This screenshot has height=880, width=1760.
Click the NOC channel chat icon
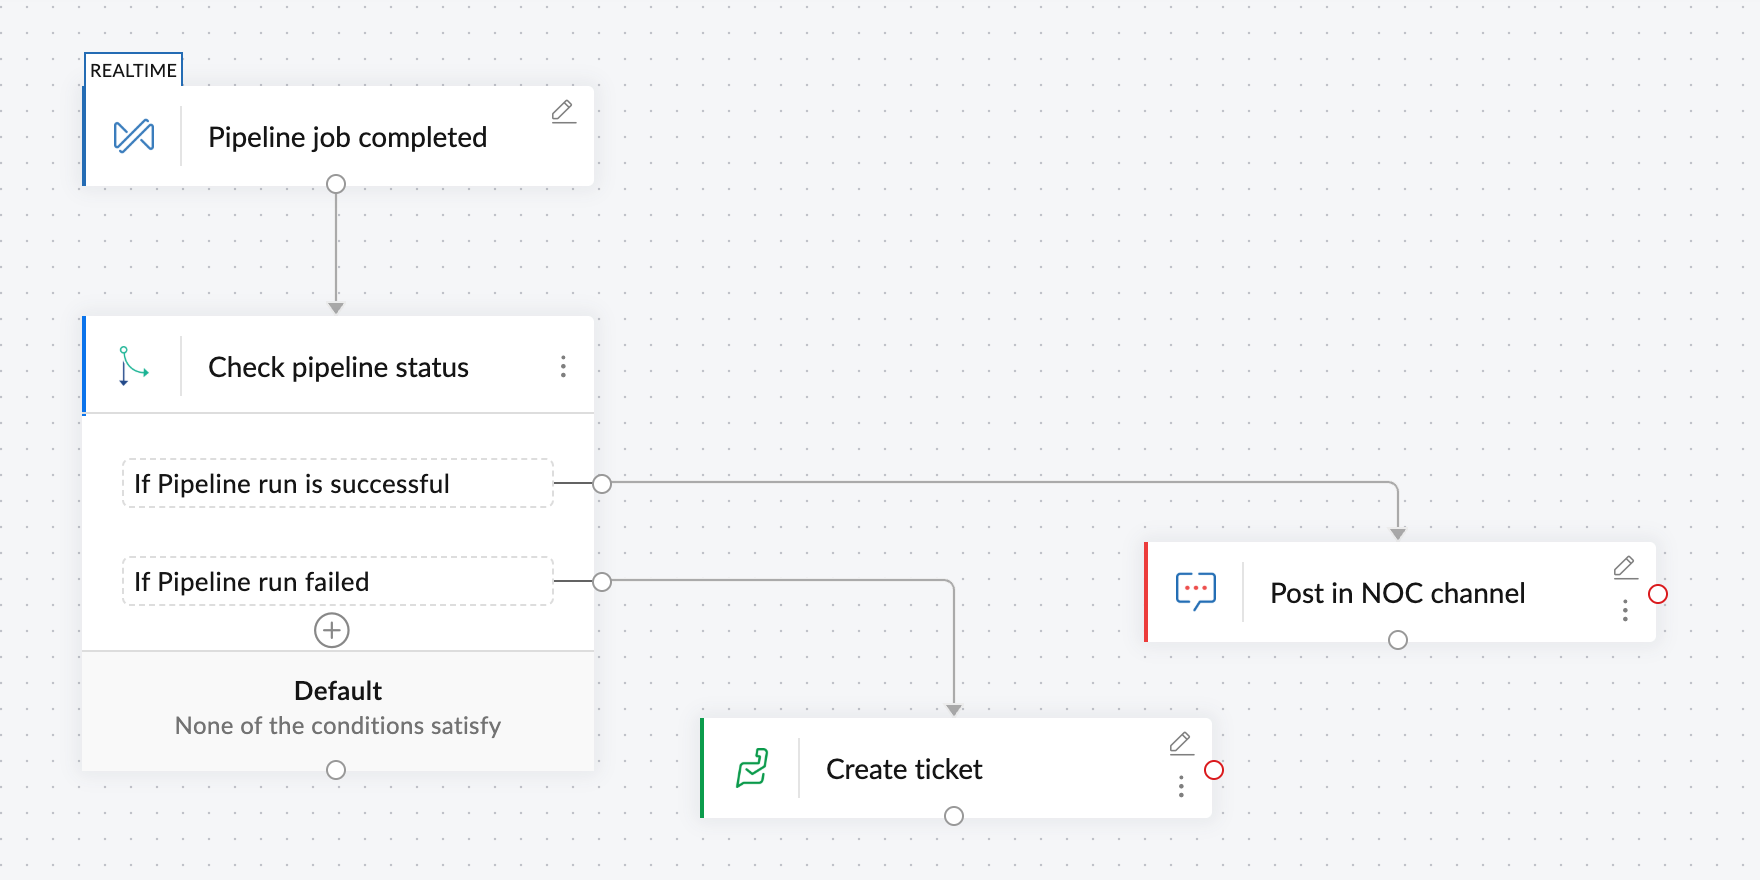[x=1196, y=592]
